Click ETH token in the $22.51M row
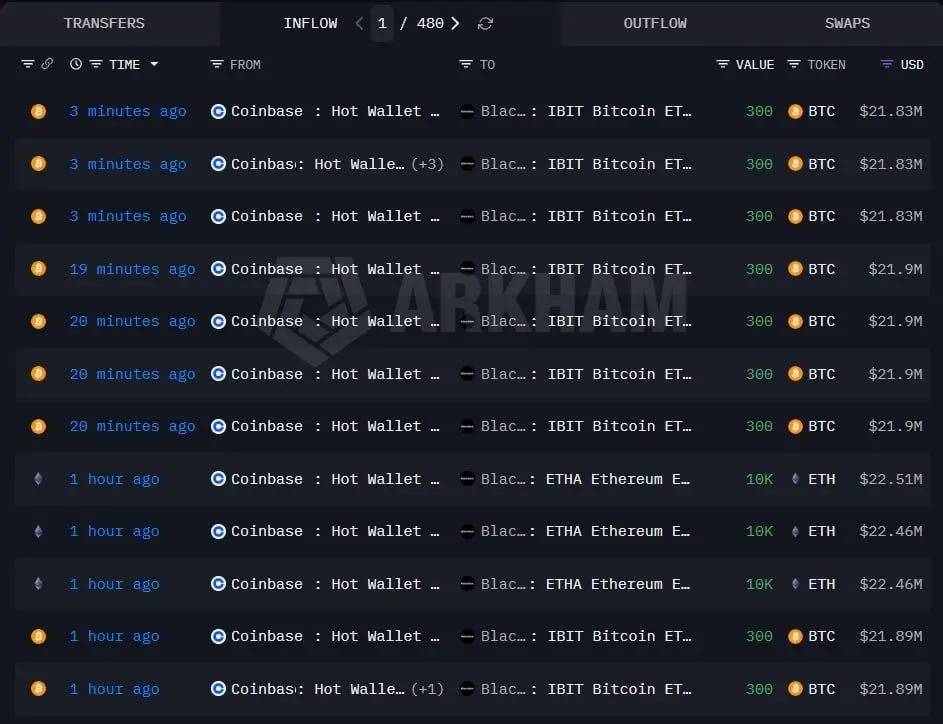This screenshot has height=724, width=943. tap(822, 479)
